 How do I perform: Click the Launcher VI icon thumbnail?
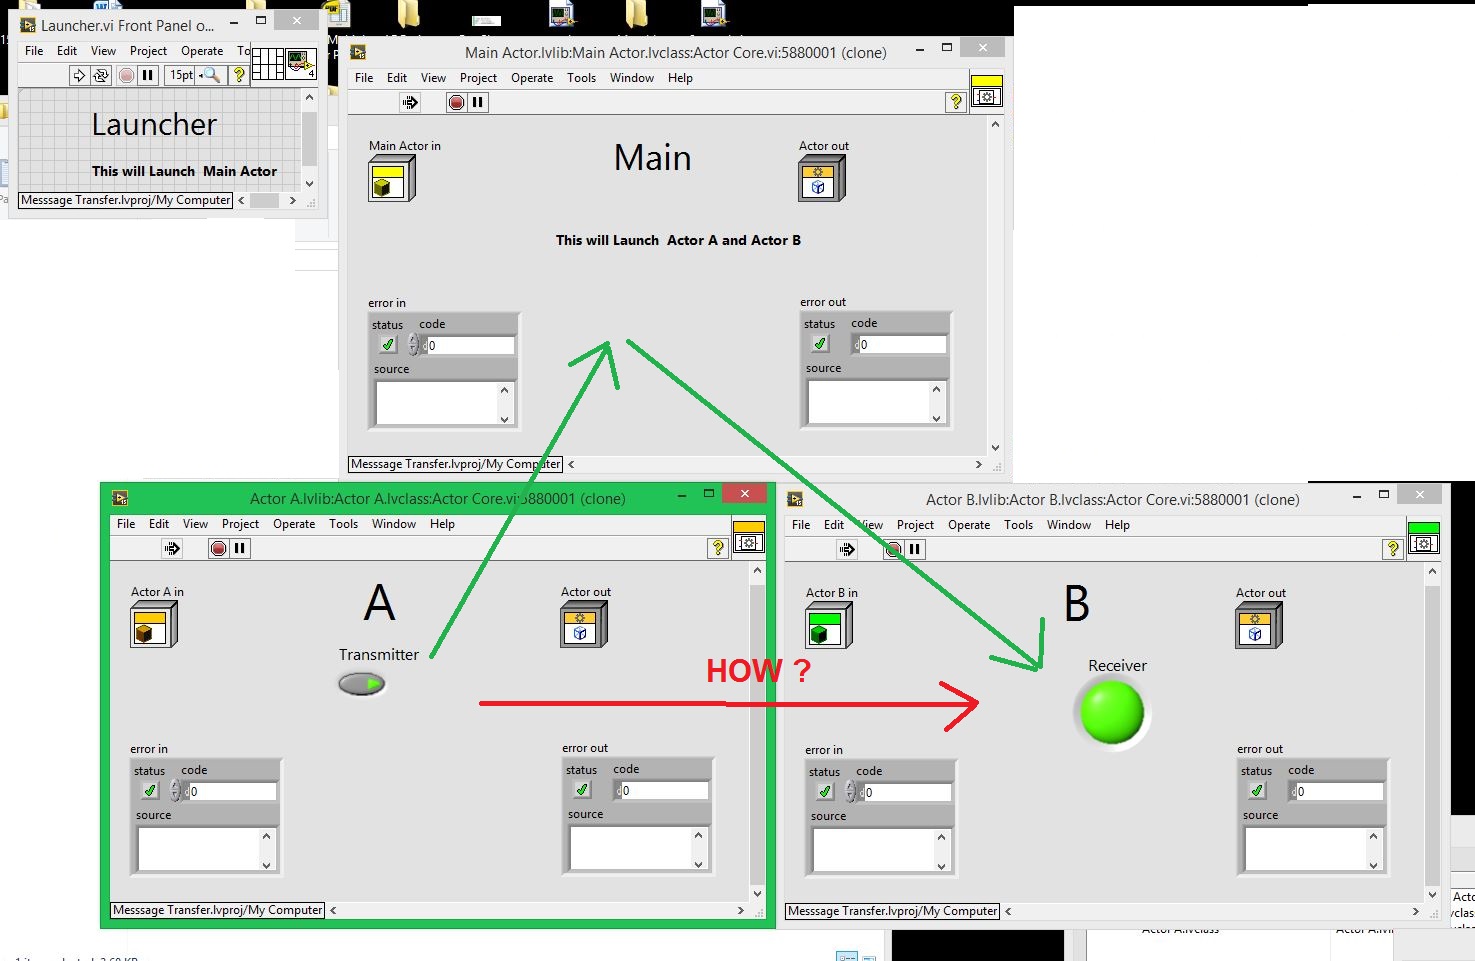[x=301, y=64]
